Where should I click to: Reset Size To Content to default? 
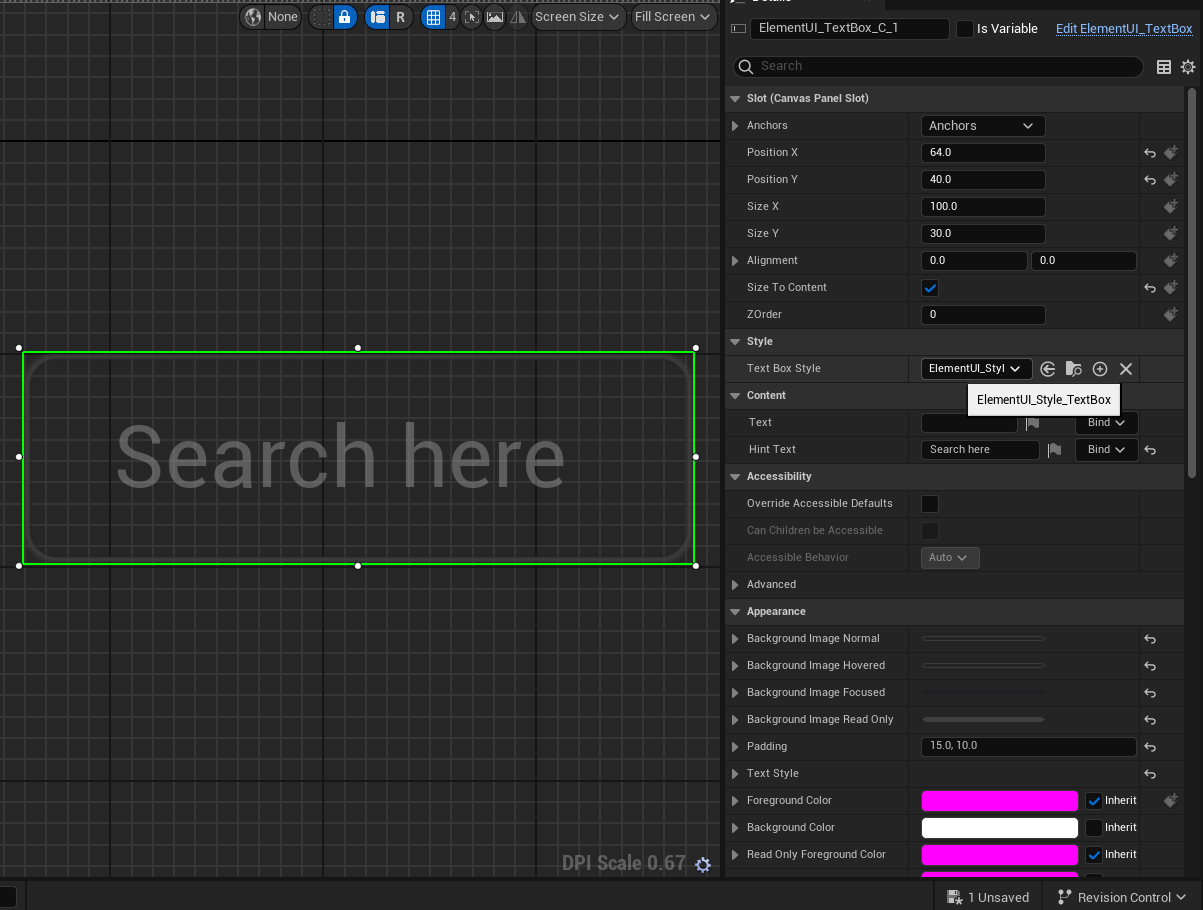[1150, 288]
